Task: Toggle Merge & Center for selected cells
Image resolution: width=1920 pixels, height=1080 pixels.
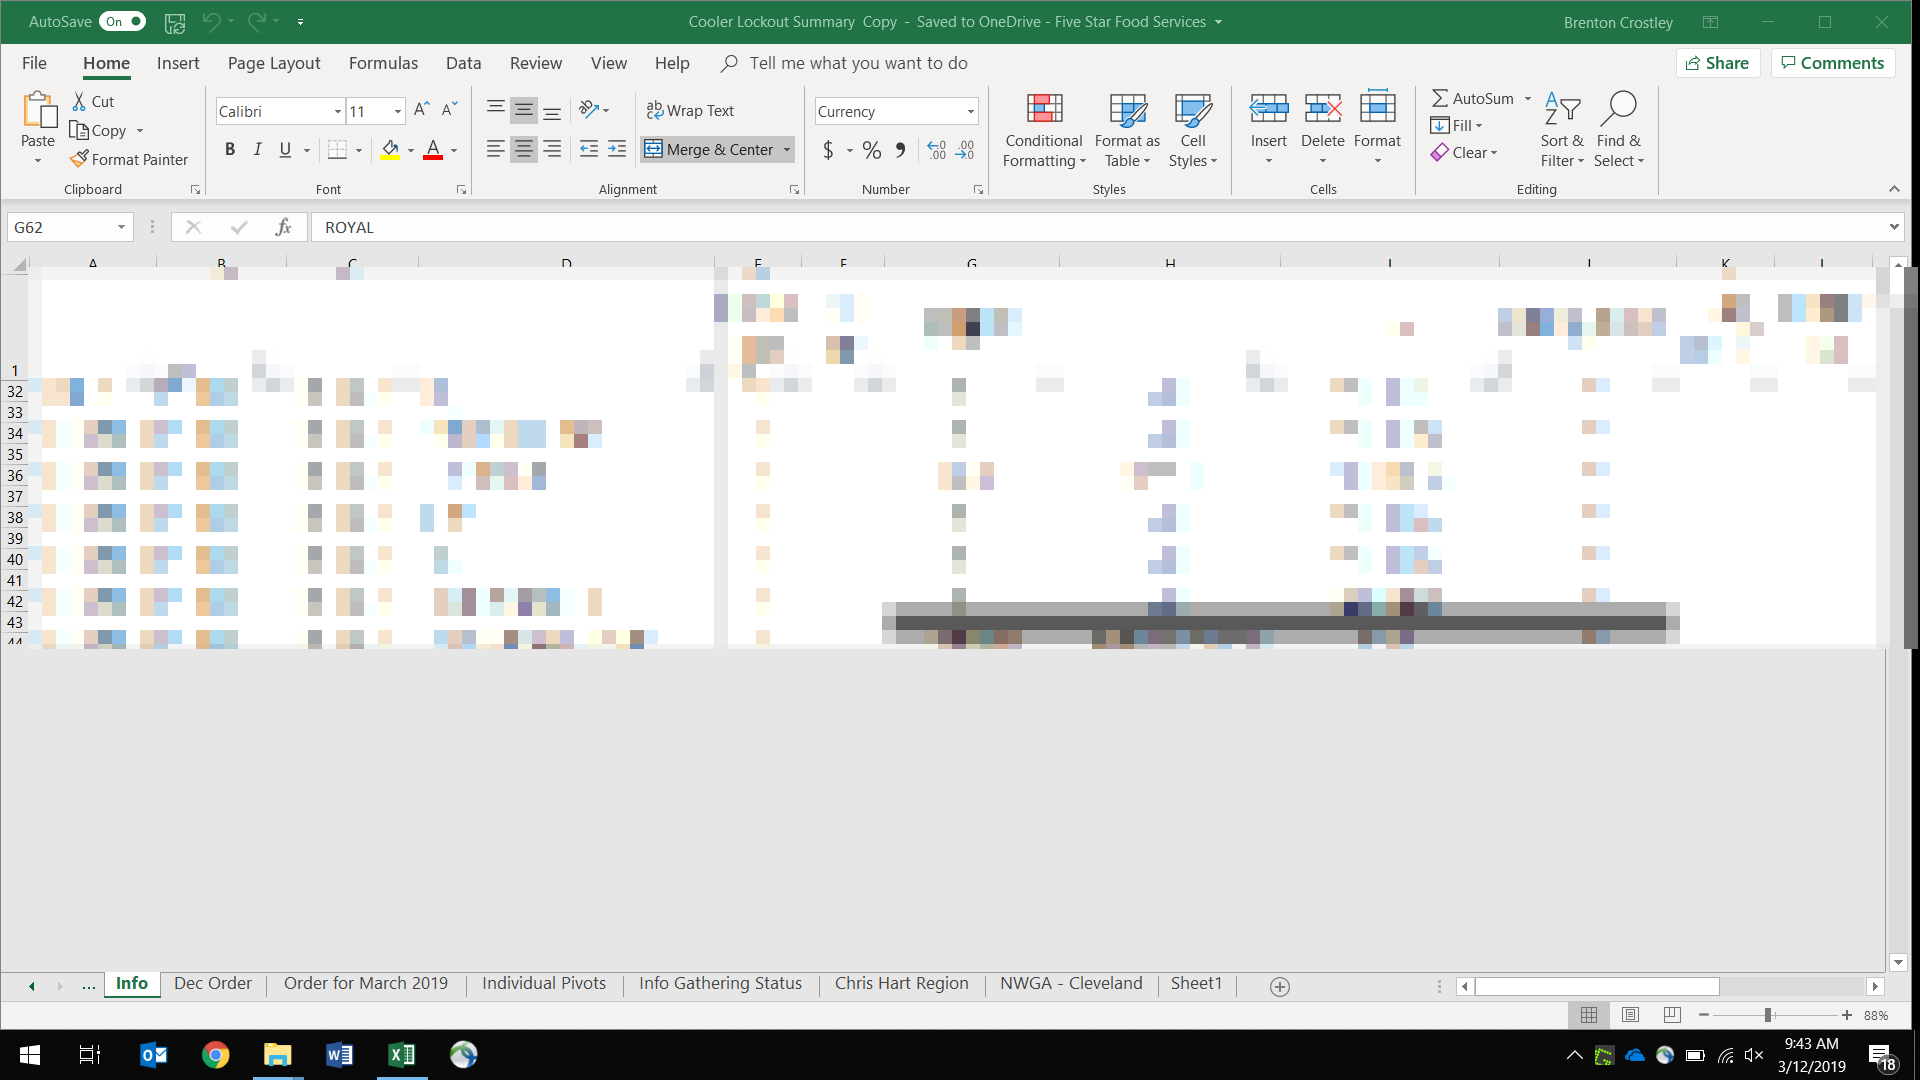Action: click(x=712, y=149)
